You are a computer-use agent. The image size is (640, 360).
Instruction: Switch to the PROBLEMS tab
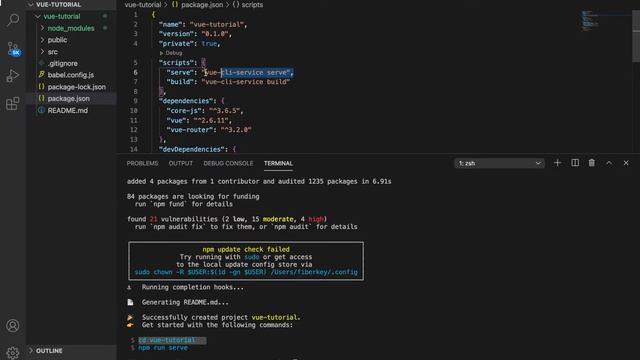[x=142, y=163]
